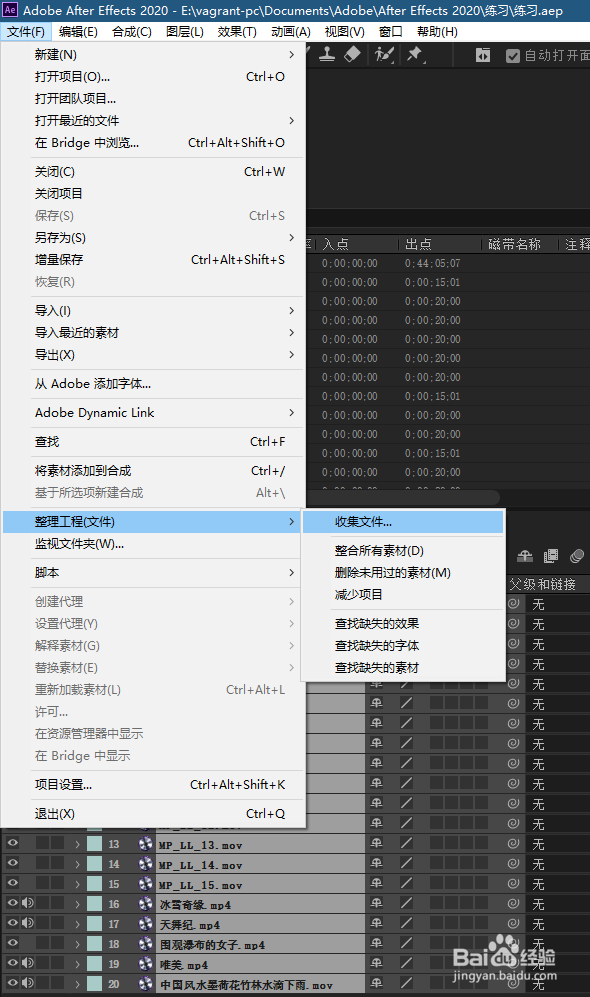Click shy switch on 围观瀑布的女子.mp4 row

pos(376,943)
